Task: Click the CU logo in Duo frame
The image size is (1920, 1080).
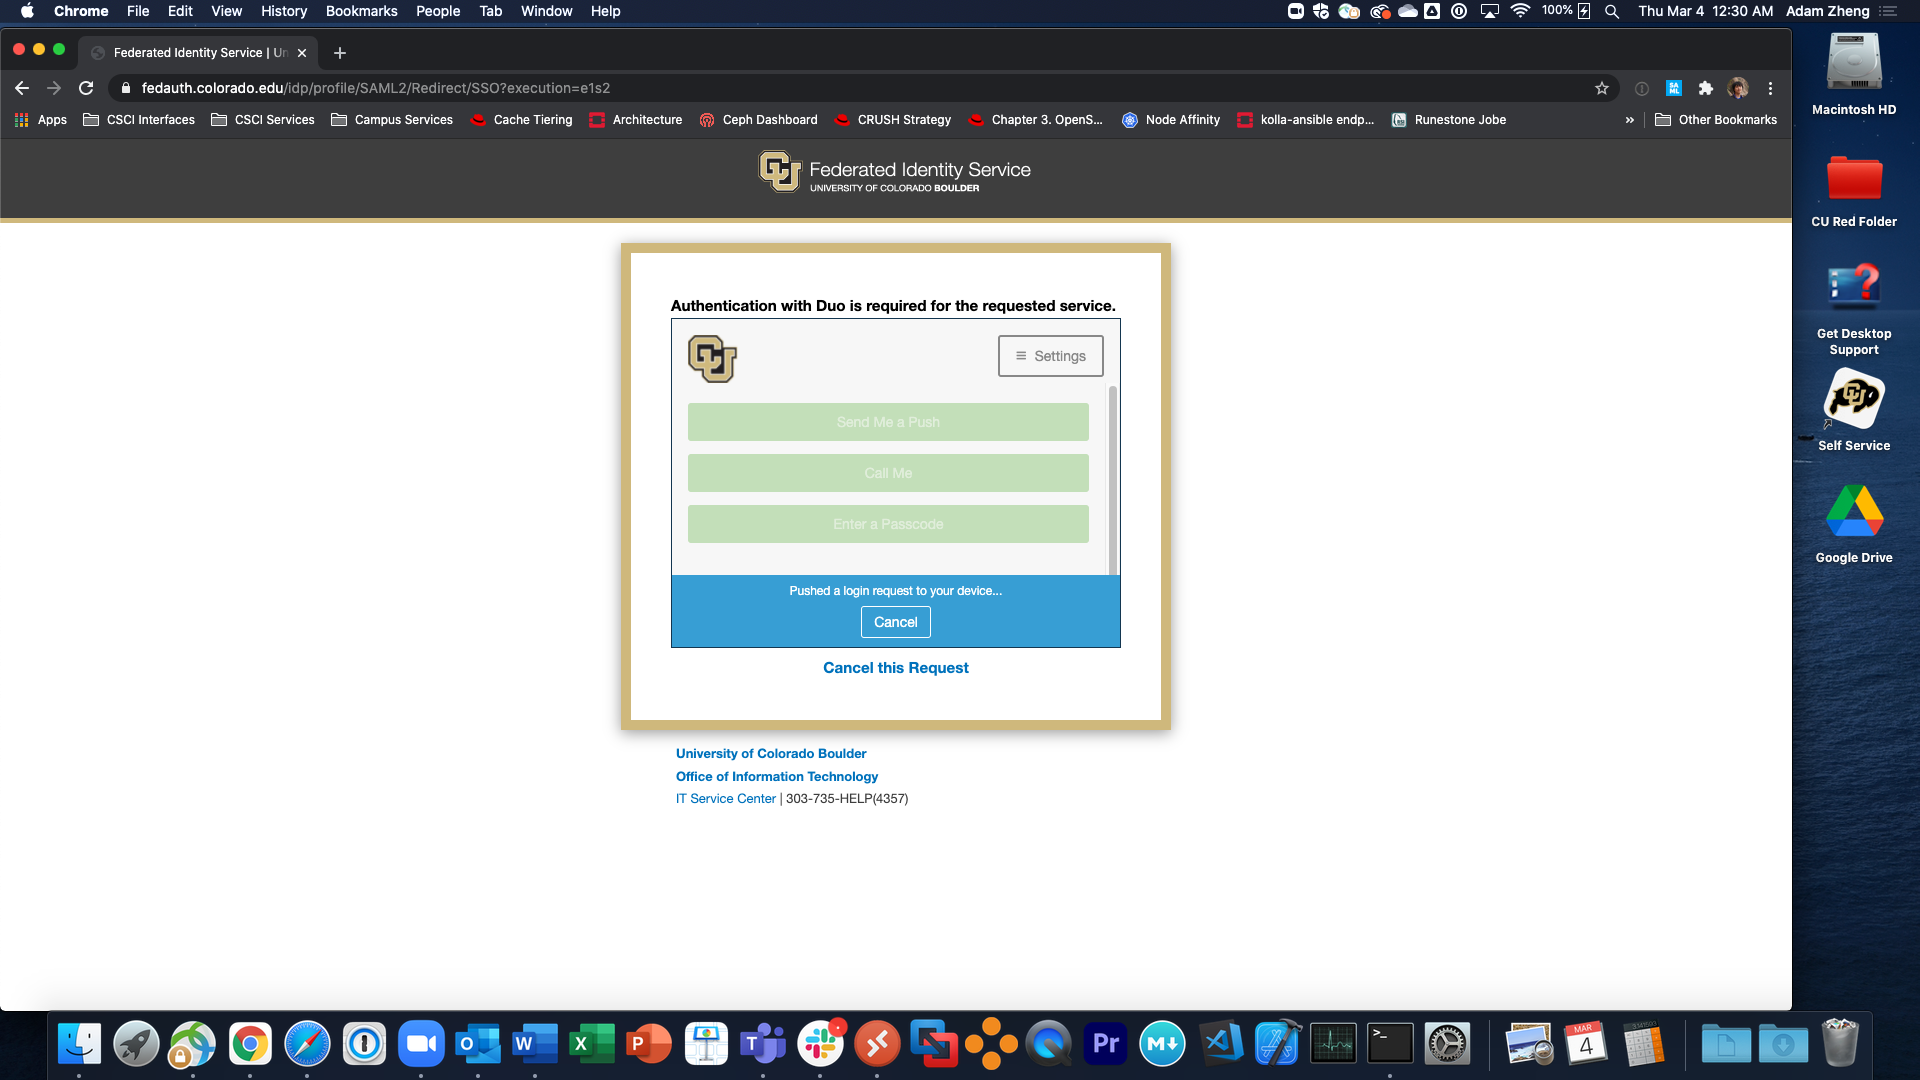Action: click(x=712, y=358)
